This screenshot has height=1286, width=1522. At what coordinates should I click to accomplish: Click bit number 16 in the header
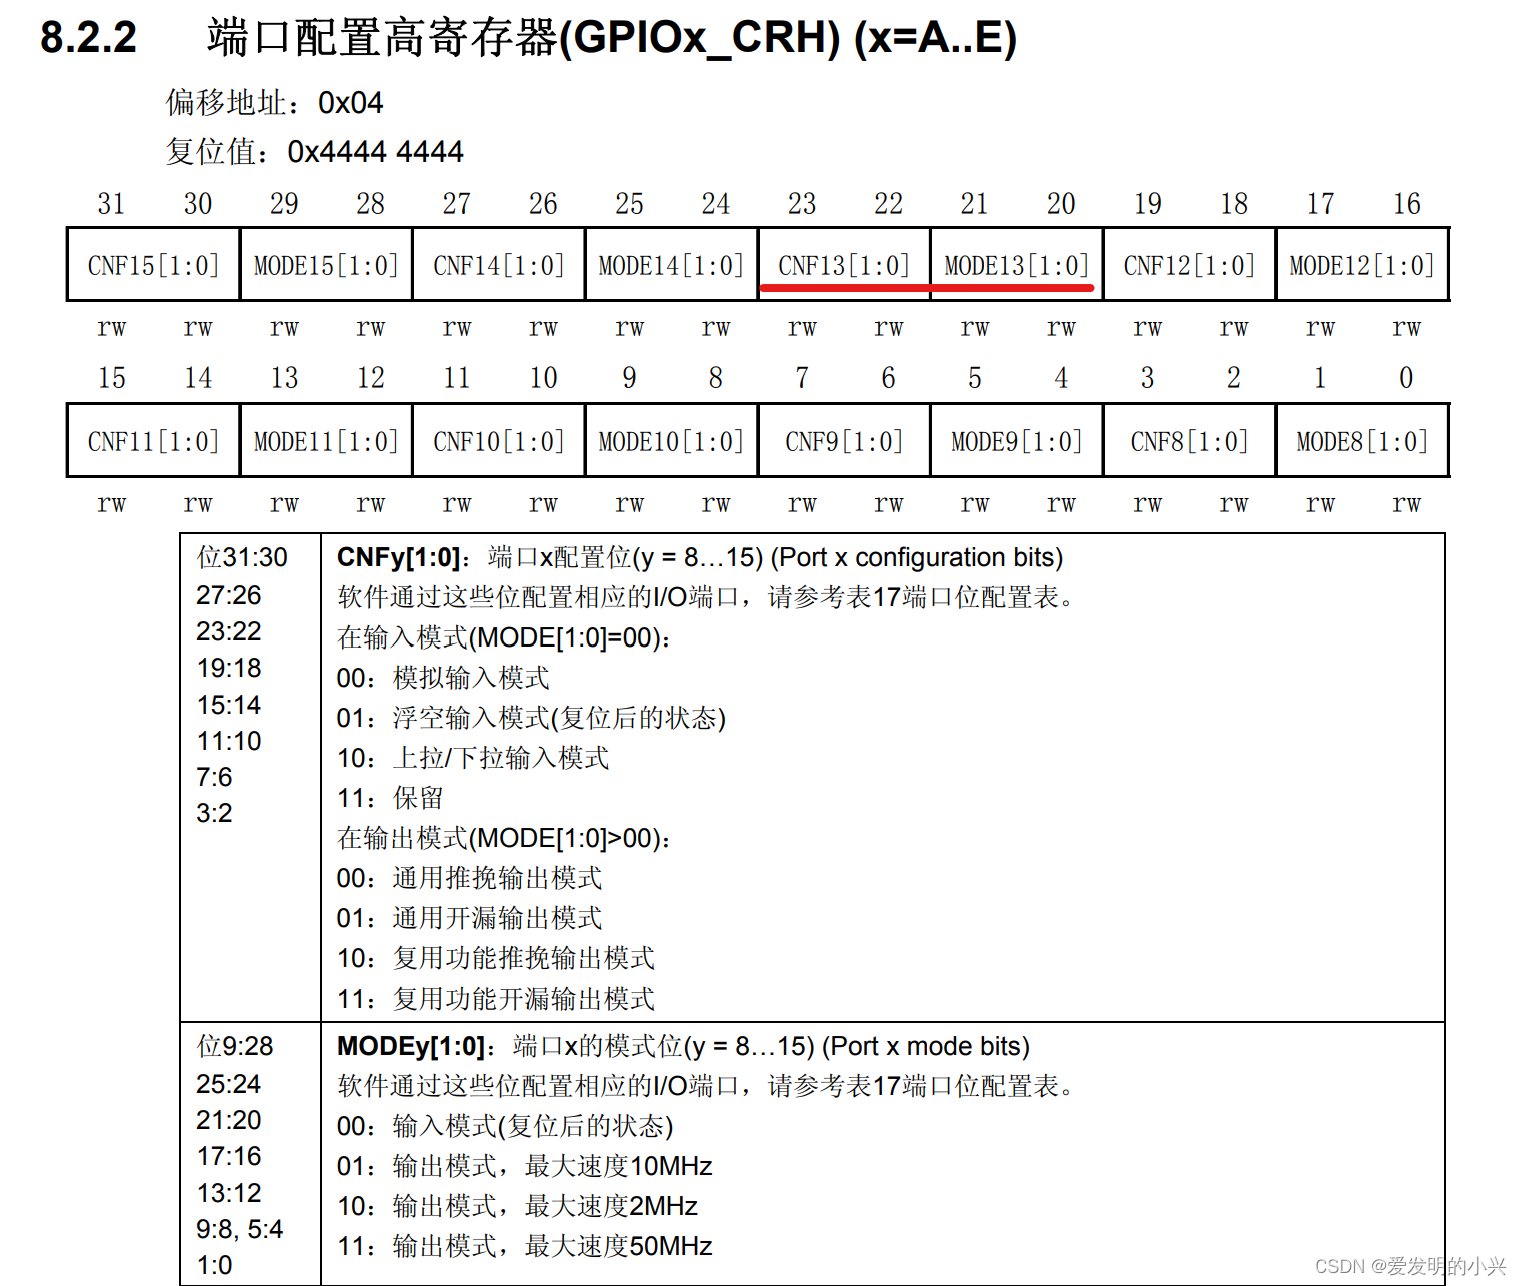[1406, 204]
